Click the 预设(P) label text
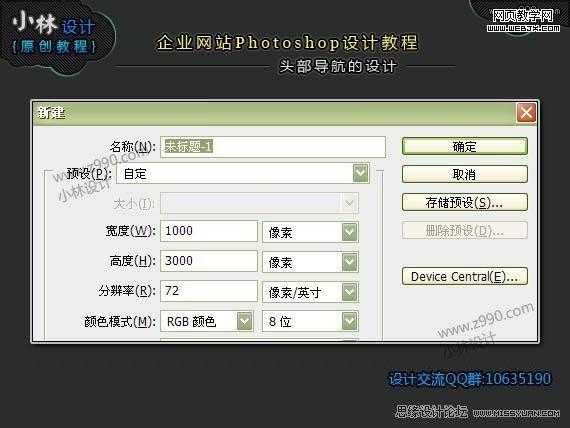The image size is (570, 428). point(89,174)
